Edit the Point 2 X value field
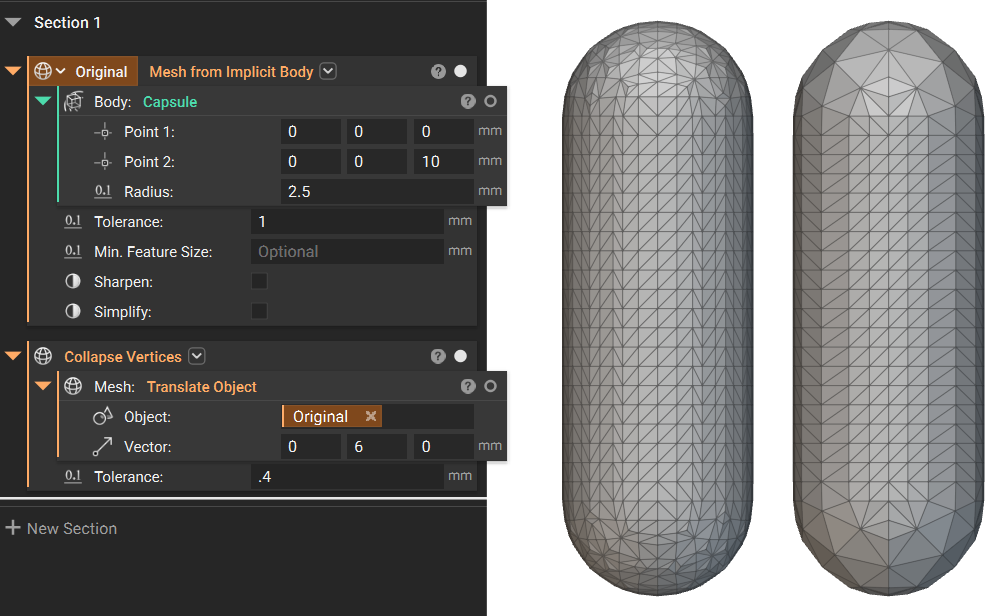This screenshot has width=1004, height=616. click(x=311, y=162)
